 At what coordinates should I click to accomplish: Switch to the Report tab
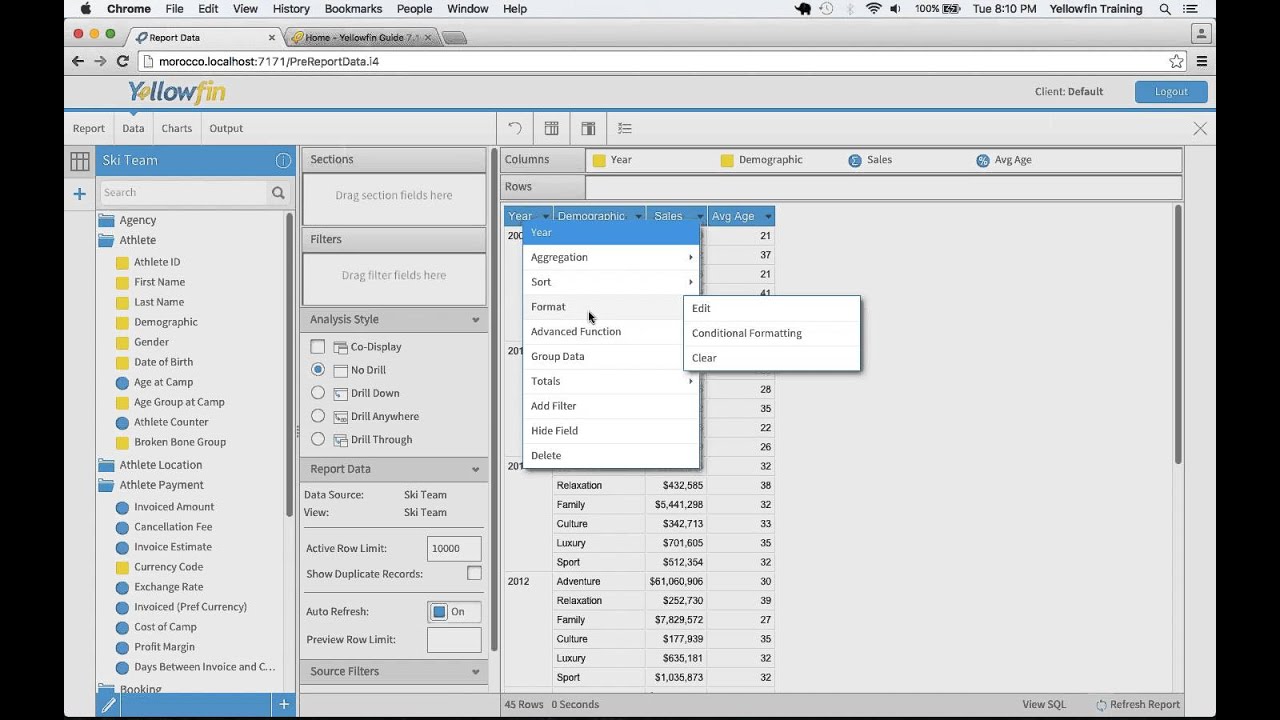[x=89, y=128]
